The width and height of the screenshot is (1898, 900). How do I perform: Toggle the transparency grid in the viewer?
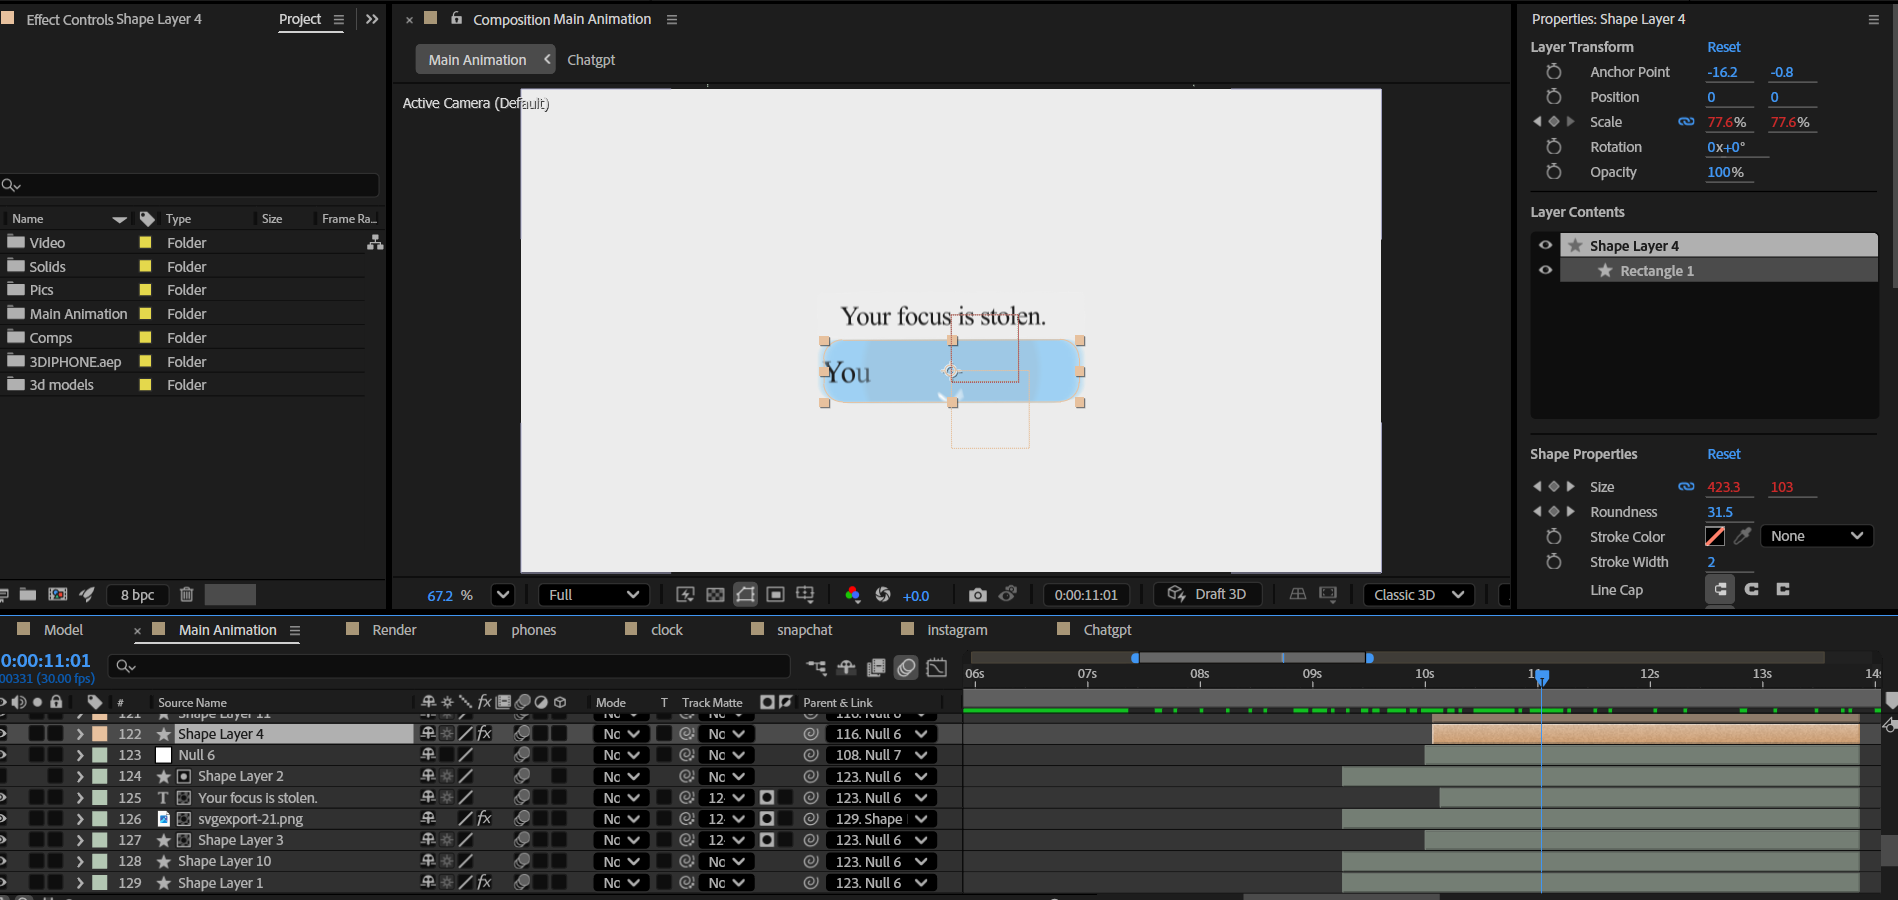(x=715, y=595)
